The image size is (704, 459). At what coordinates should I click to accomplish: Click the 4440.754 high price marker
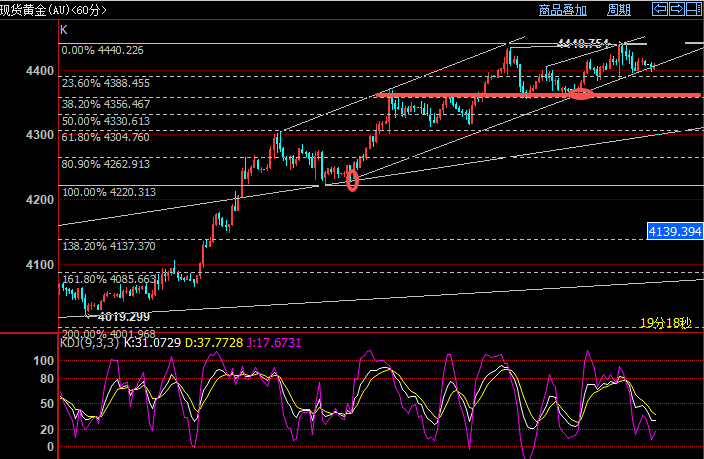click(x=583, y=44)
